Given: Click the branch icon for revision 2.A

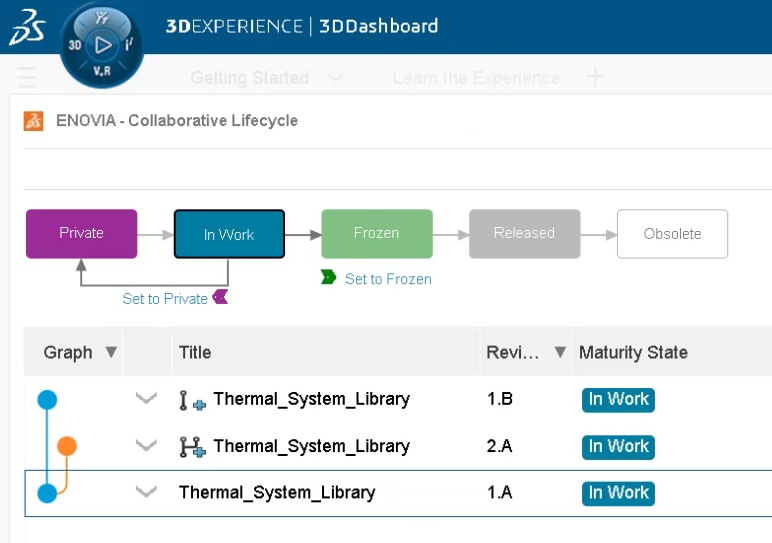Looking at the screenshot, I should [x=192, y=447].
